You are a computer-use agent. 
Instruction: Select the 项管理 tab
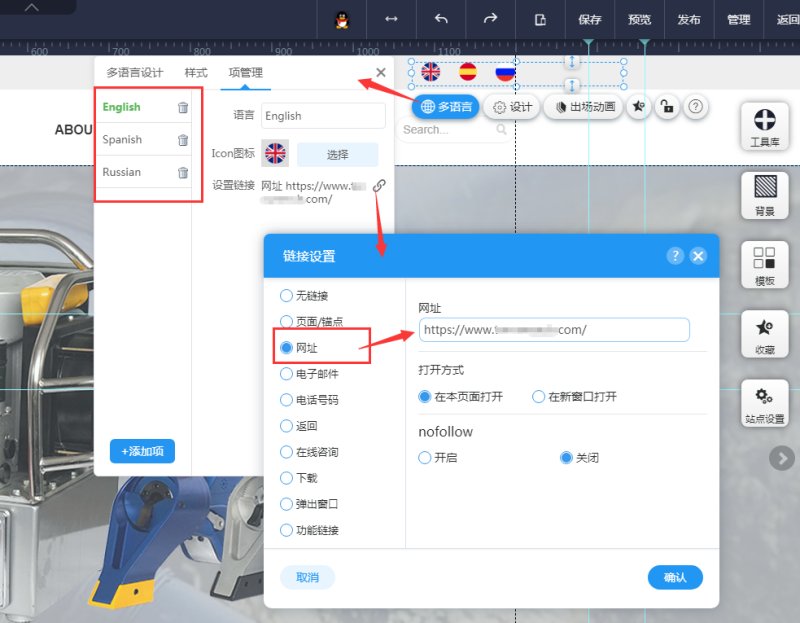coord(245,72)
